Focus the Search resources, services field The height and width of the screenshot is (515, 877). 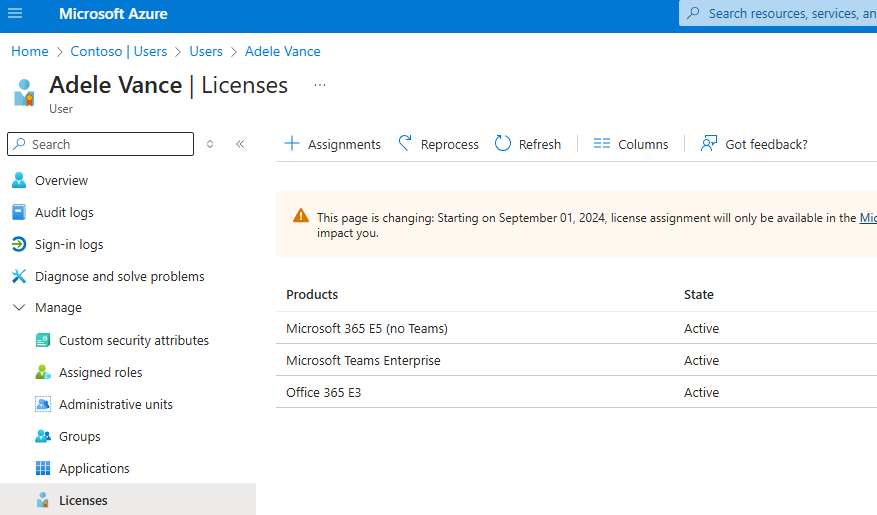pos(778,13)
